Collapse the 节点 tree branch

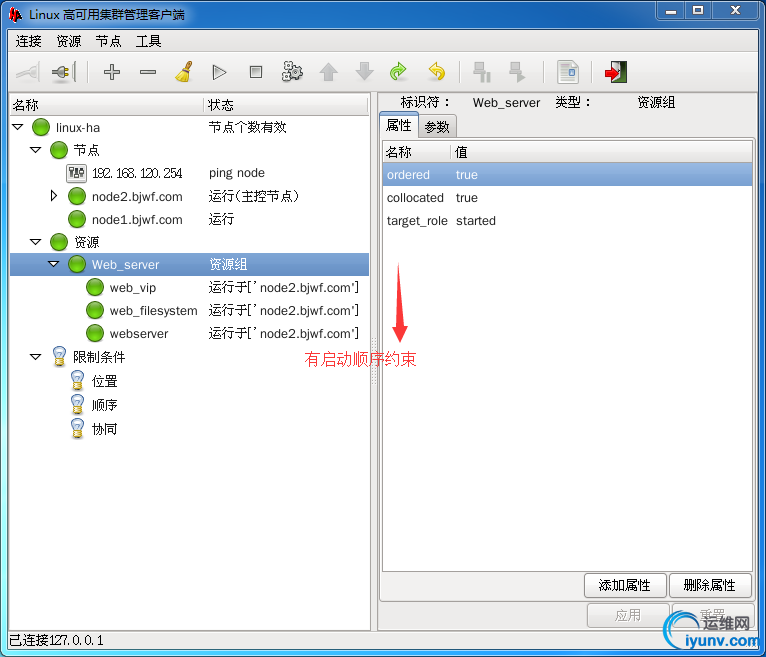(x=36, y=150)
